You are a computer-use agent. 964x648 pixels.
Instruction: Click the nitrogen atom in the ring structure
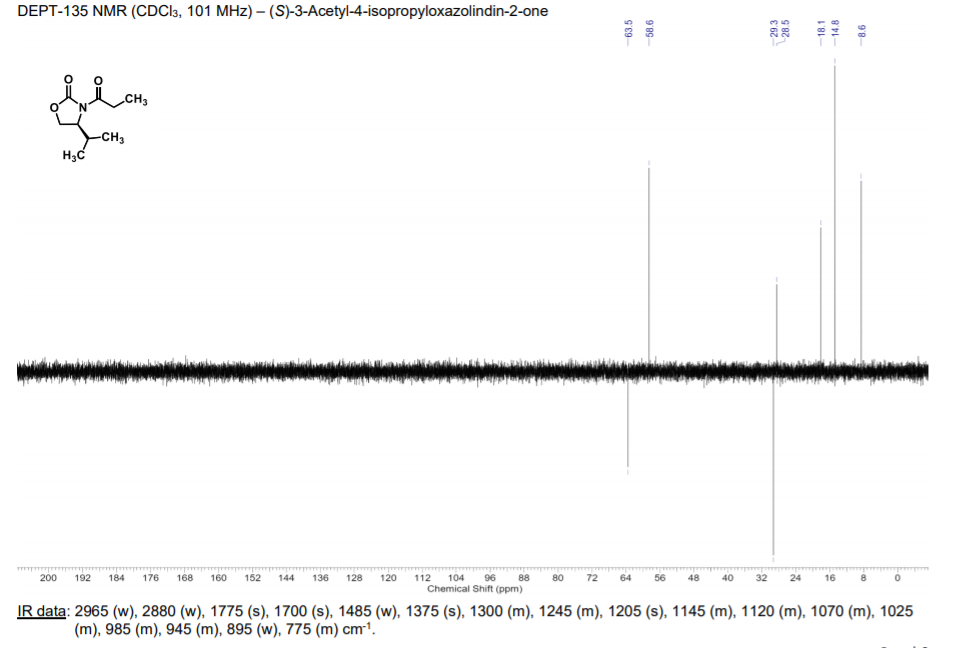tap(82, 107)
